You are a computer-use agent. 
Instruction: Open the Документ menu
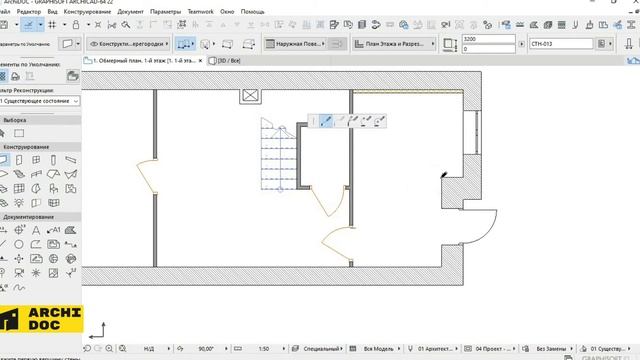coord(130,11)
